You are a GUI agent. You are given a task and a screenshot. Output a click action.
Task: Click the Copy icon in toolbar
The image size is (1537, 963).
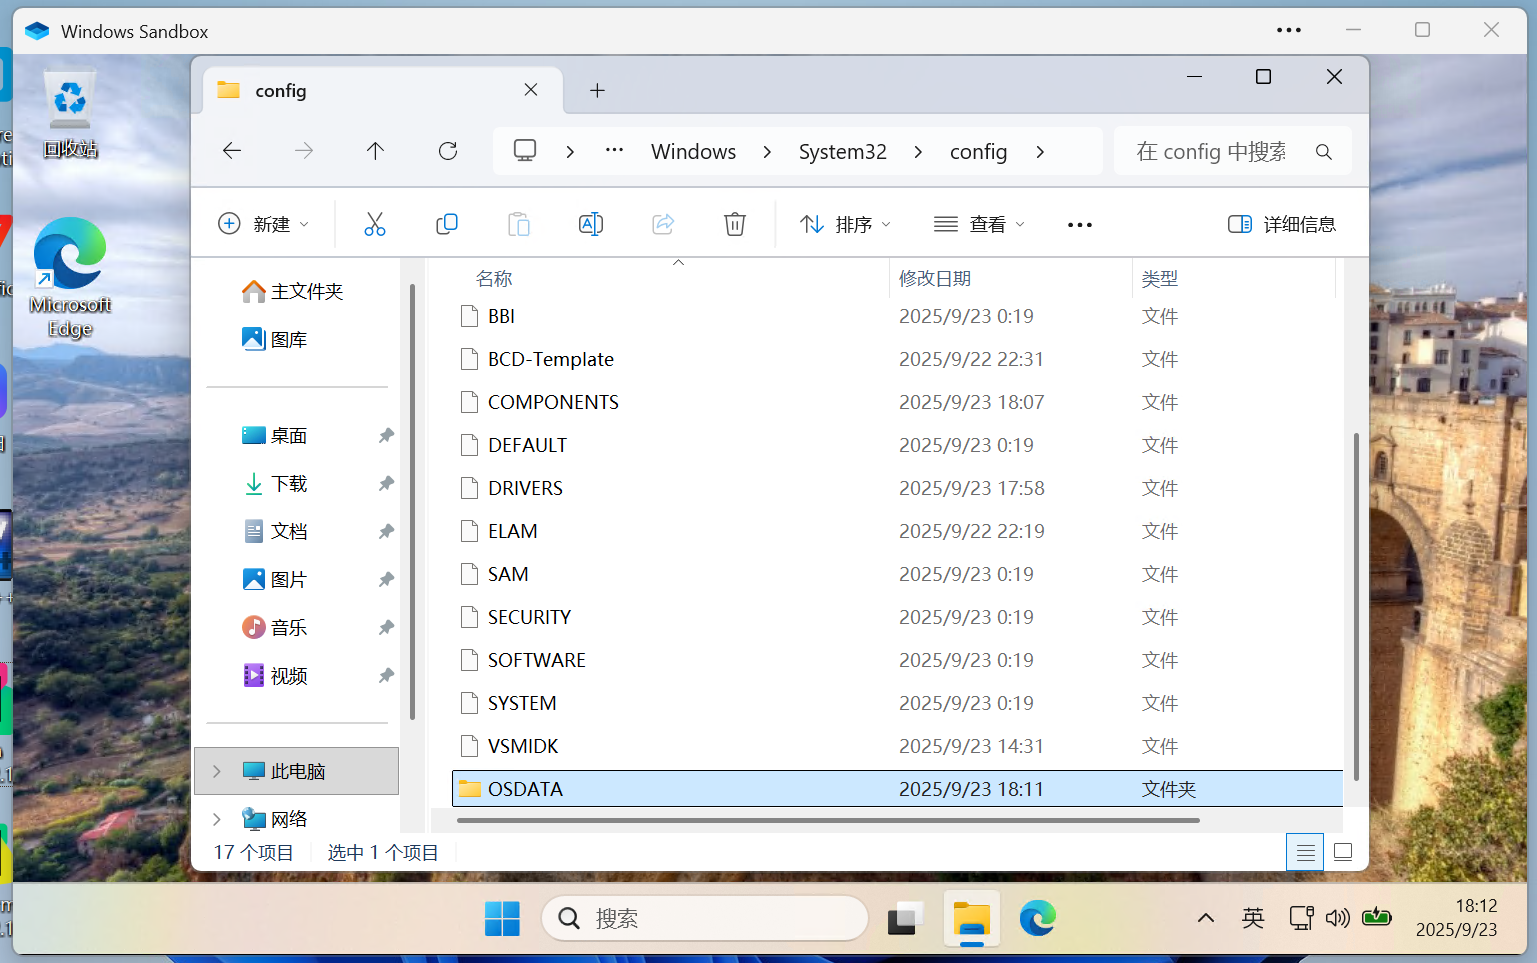(447, 224)
